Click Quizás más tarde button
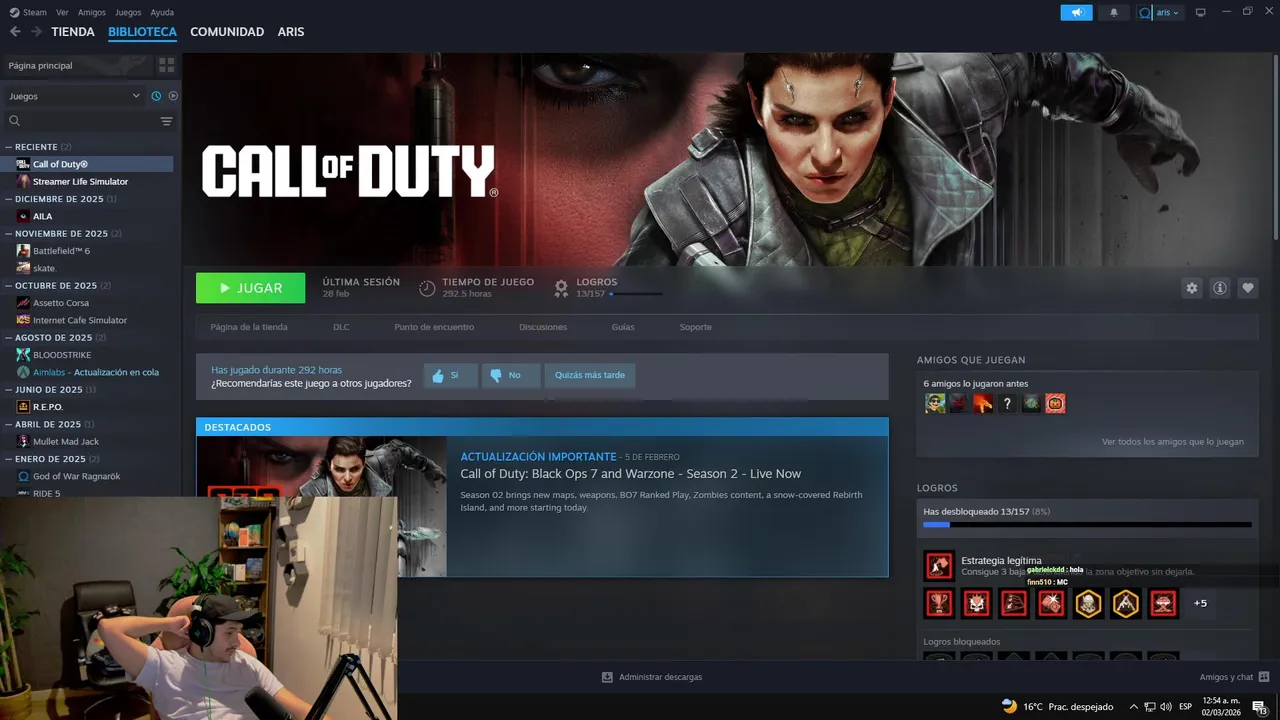The image size is (1280, 720). tap(590, 376)
